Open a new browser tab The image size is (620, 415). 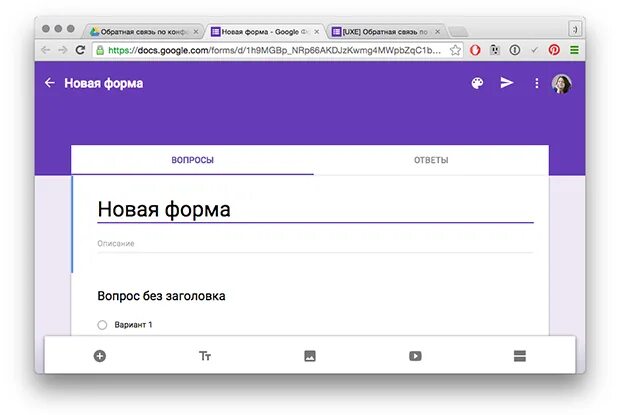[x=459, y=32]
